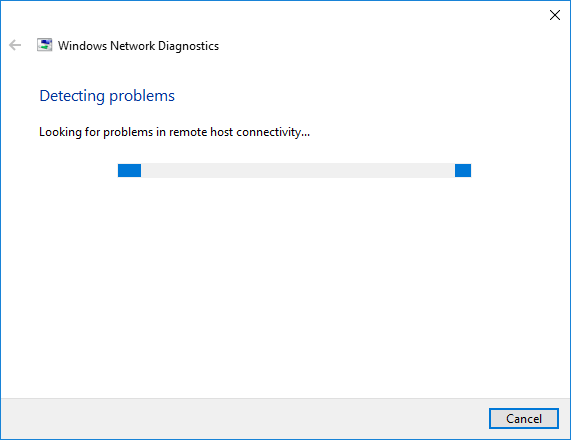571x440 pixels.
Task: Click the word connectivity in status line
Action: [273, 132]
